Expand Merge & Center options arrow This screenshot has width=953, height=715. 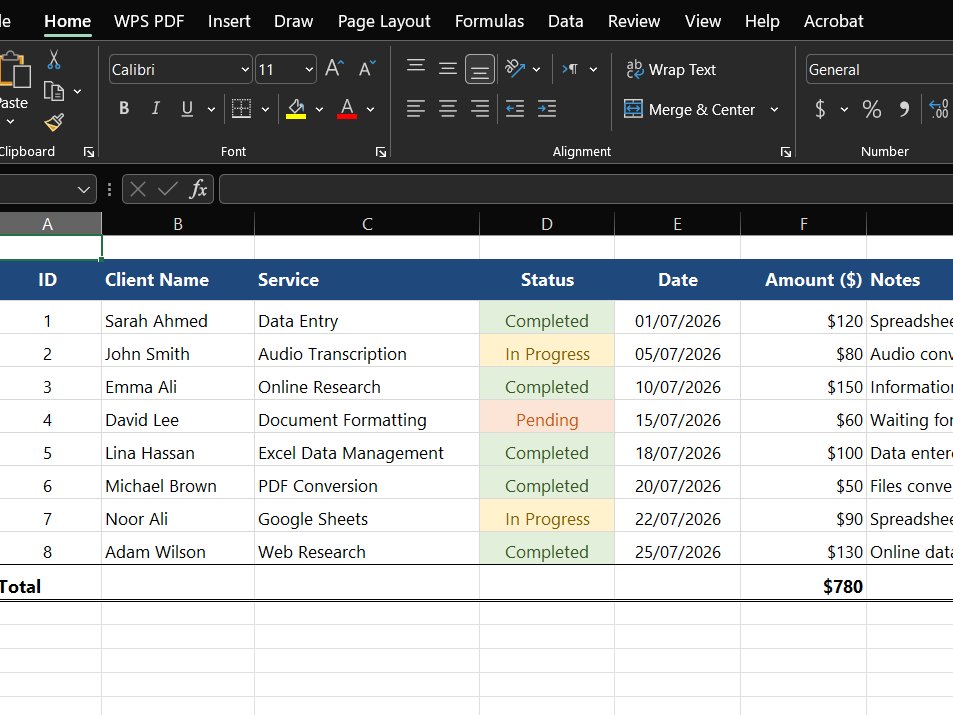click(774, 109)
